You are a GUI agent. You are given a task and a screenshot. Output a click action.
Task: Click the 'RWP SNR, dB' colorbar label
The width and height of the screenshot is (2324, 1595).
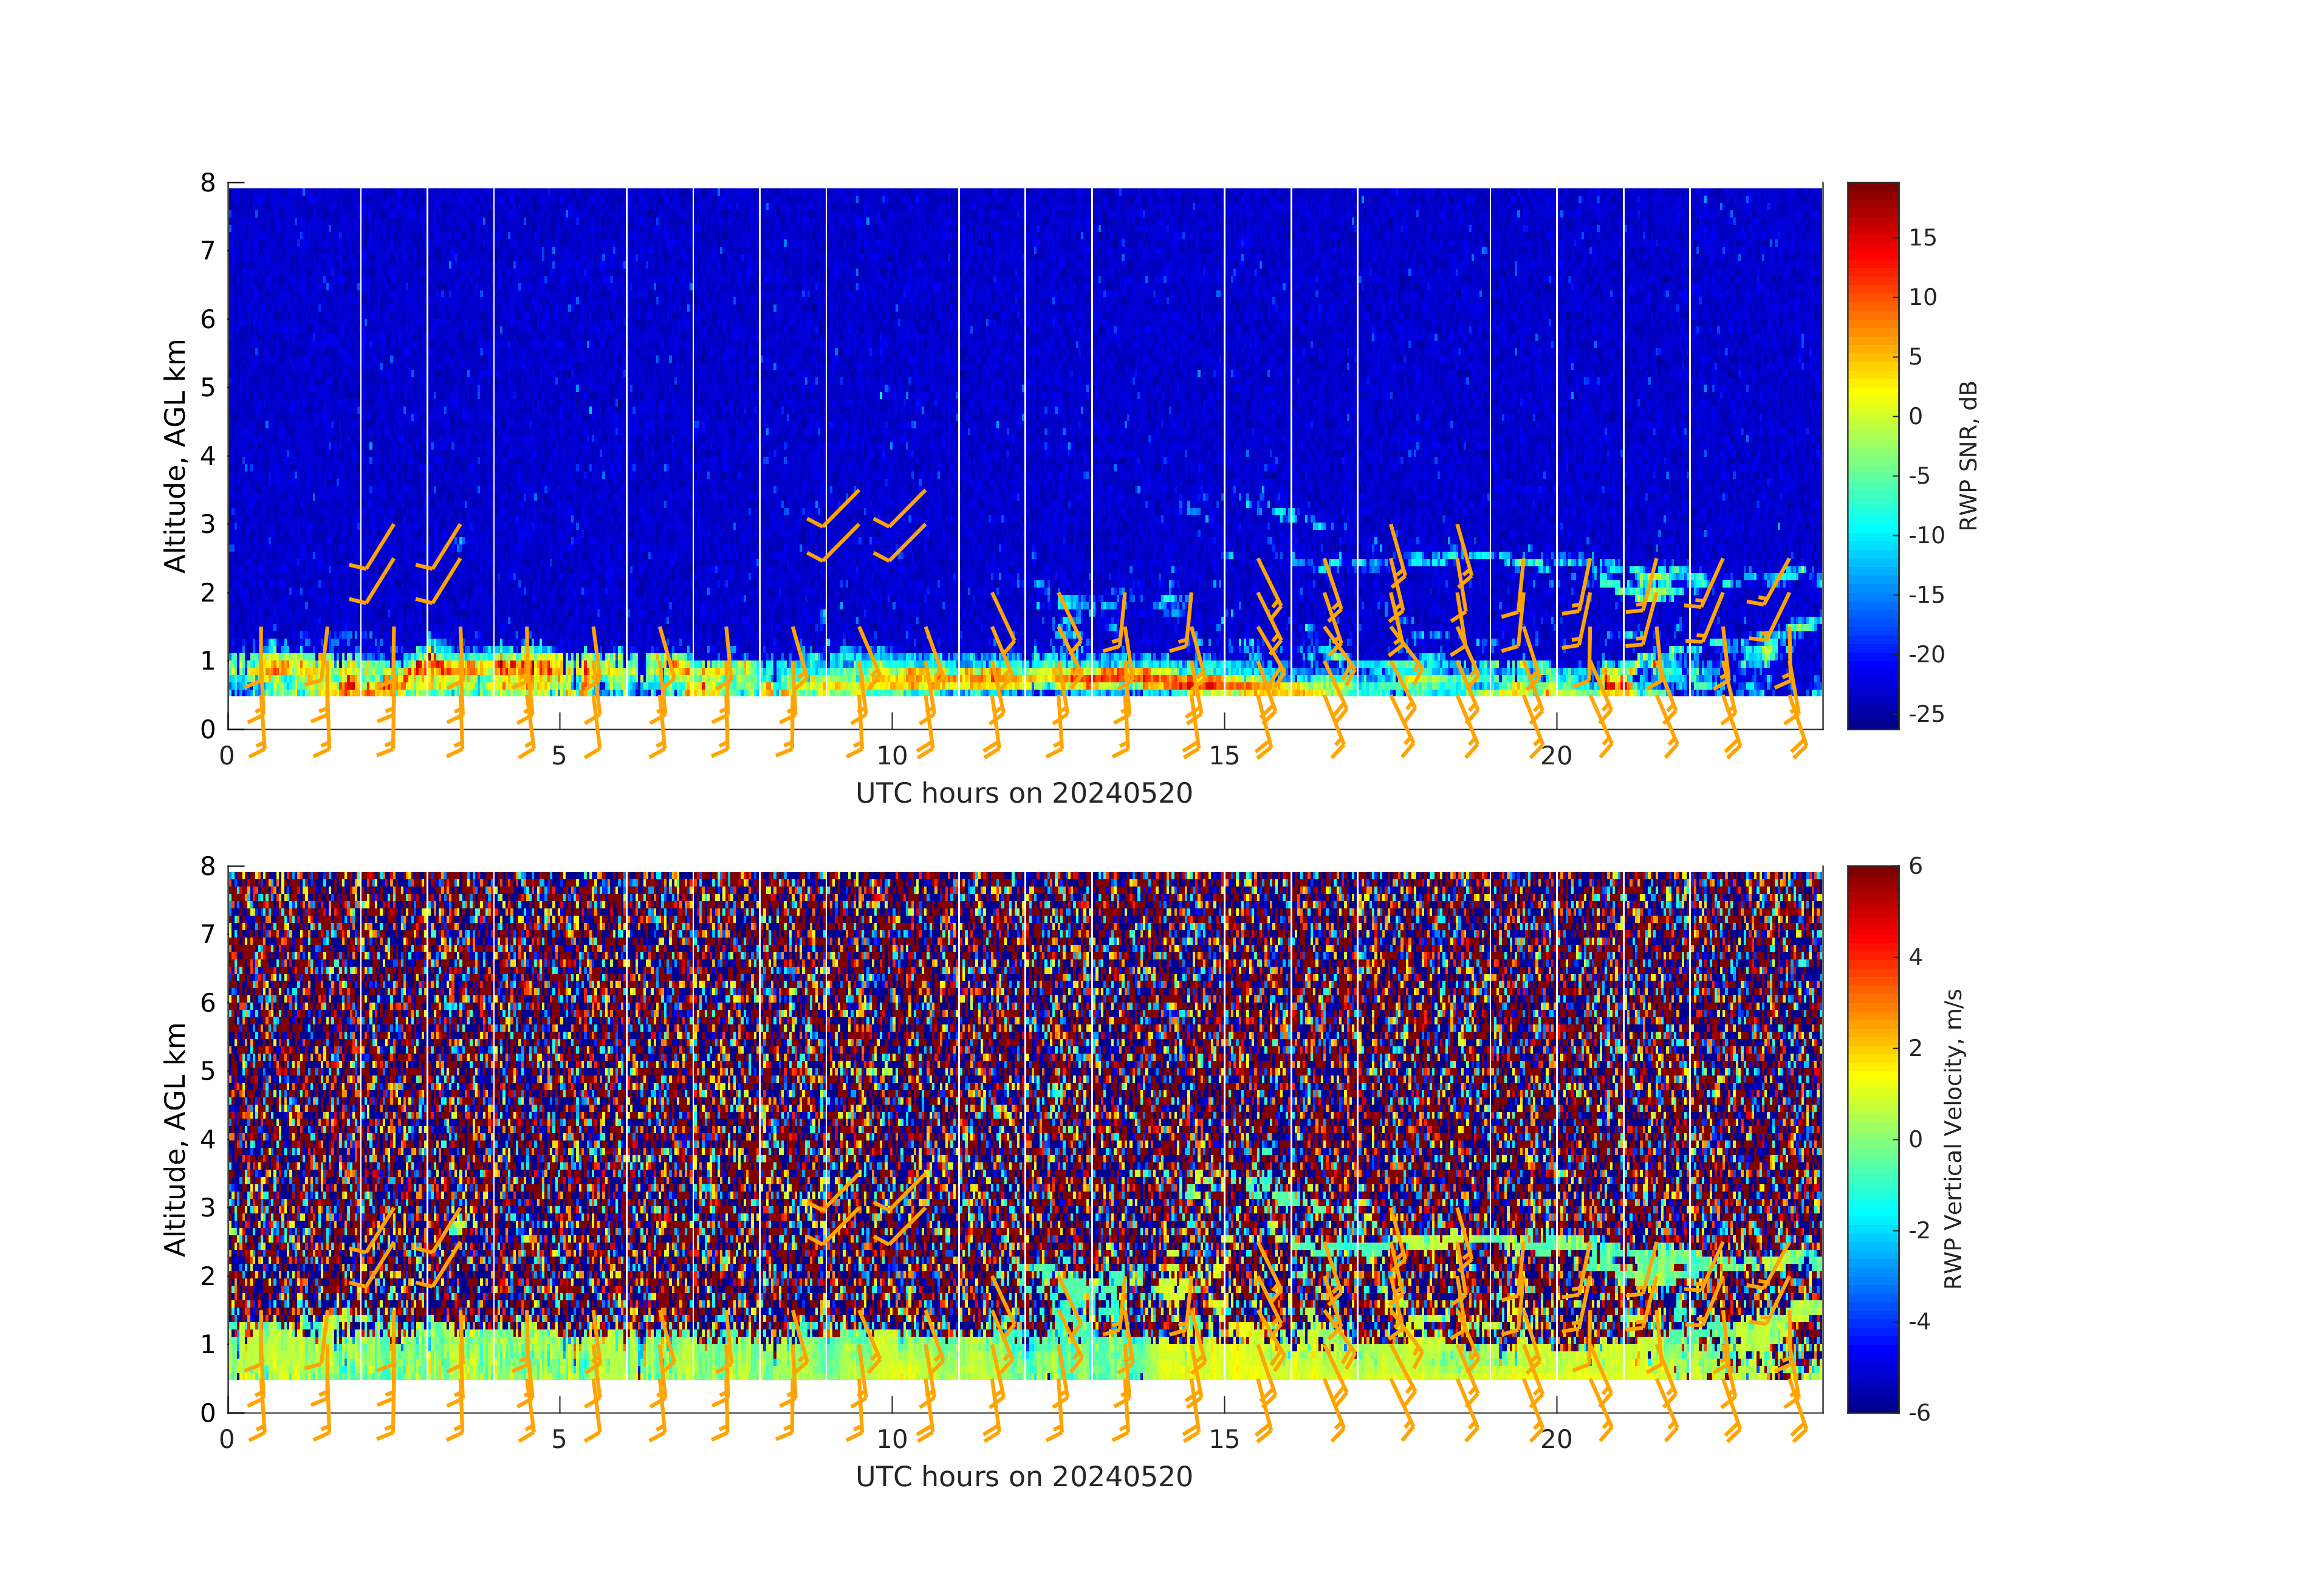tap(1968, 455)
